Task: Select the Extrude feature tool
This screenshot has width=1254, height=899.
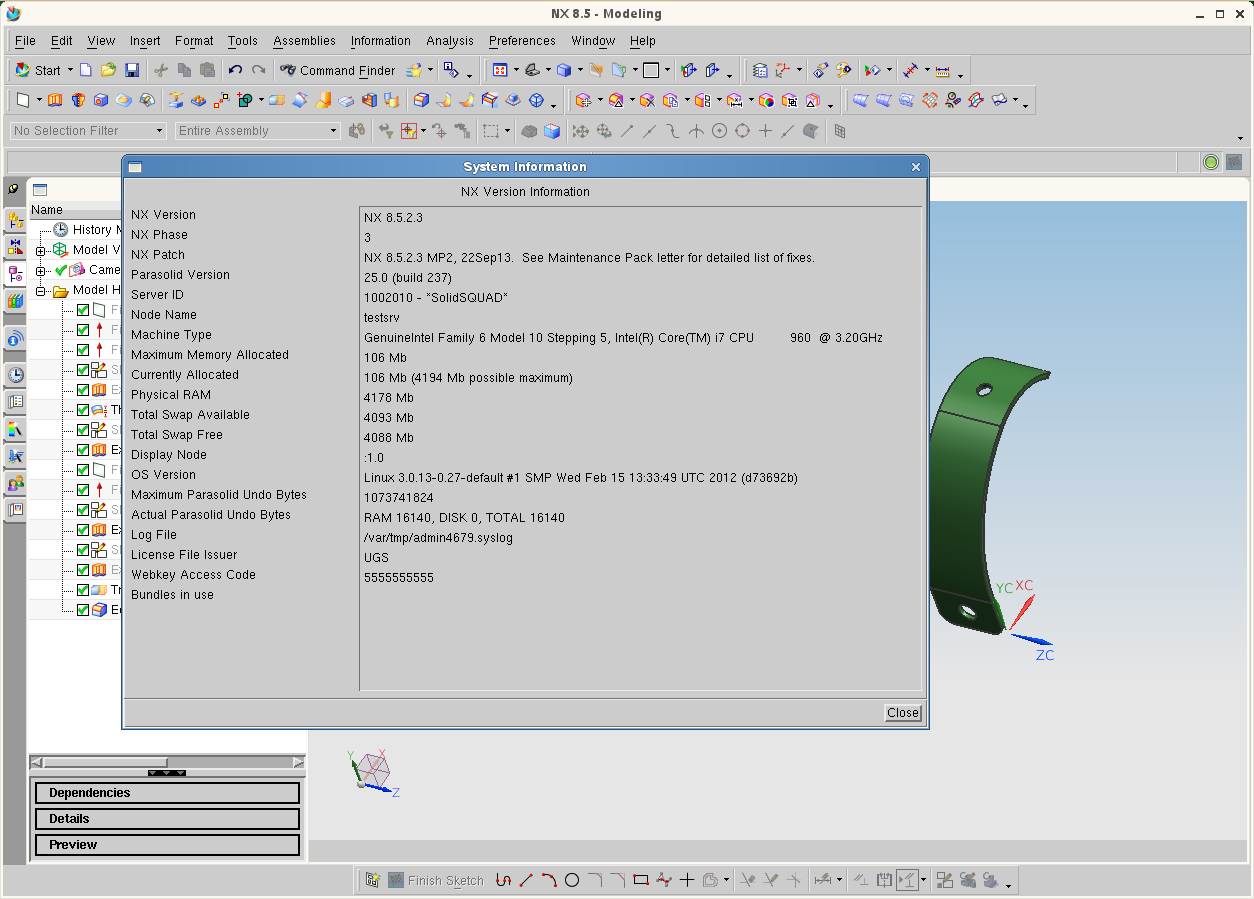Action: [x=55, y=100]
